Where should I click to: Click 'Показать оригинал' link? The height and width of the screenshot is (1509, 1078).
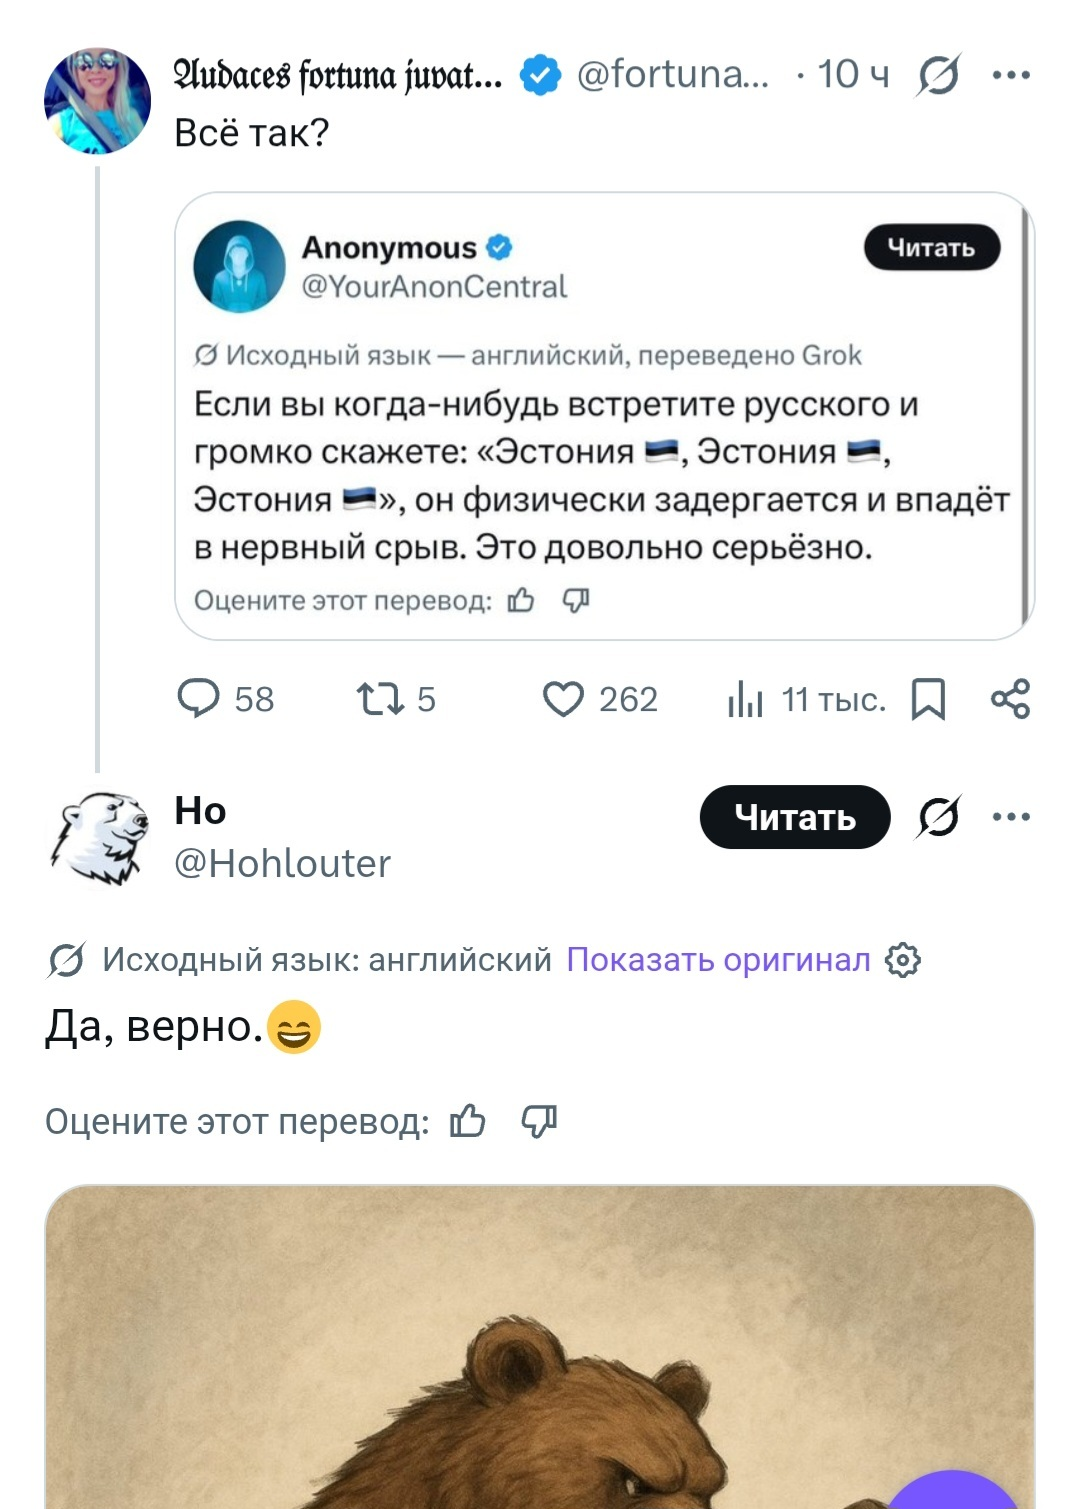coord(718,960)
